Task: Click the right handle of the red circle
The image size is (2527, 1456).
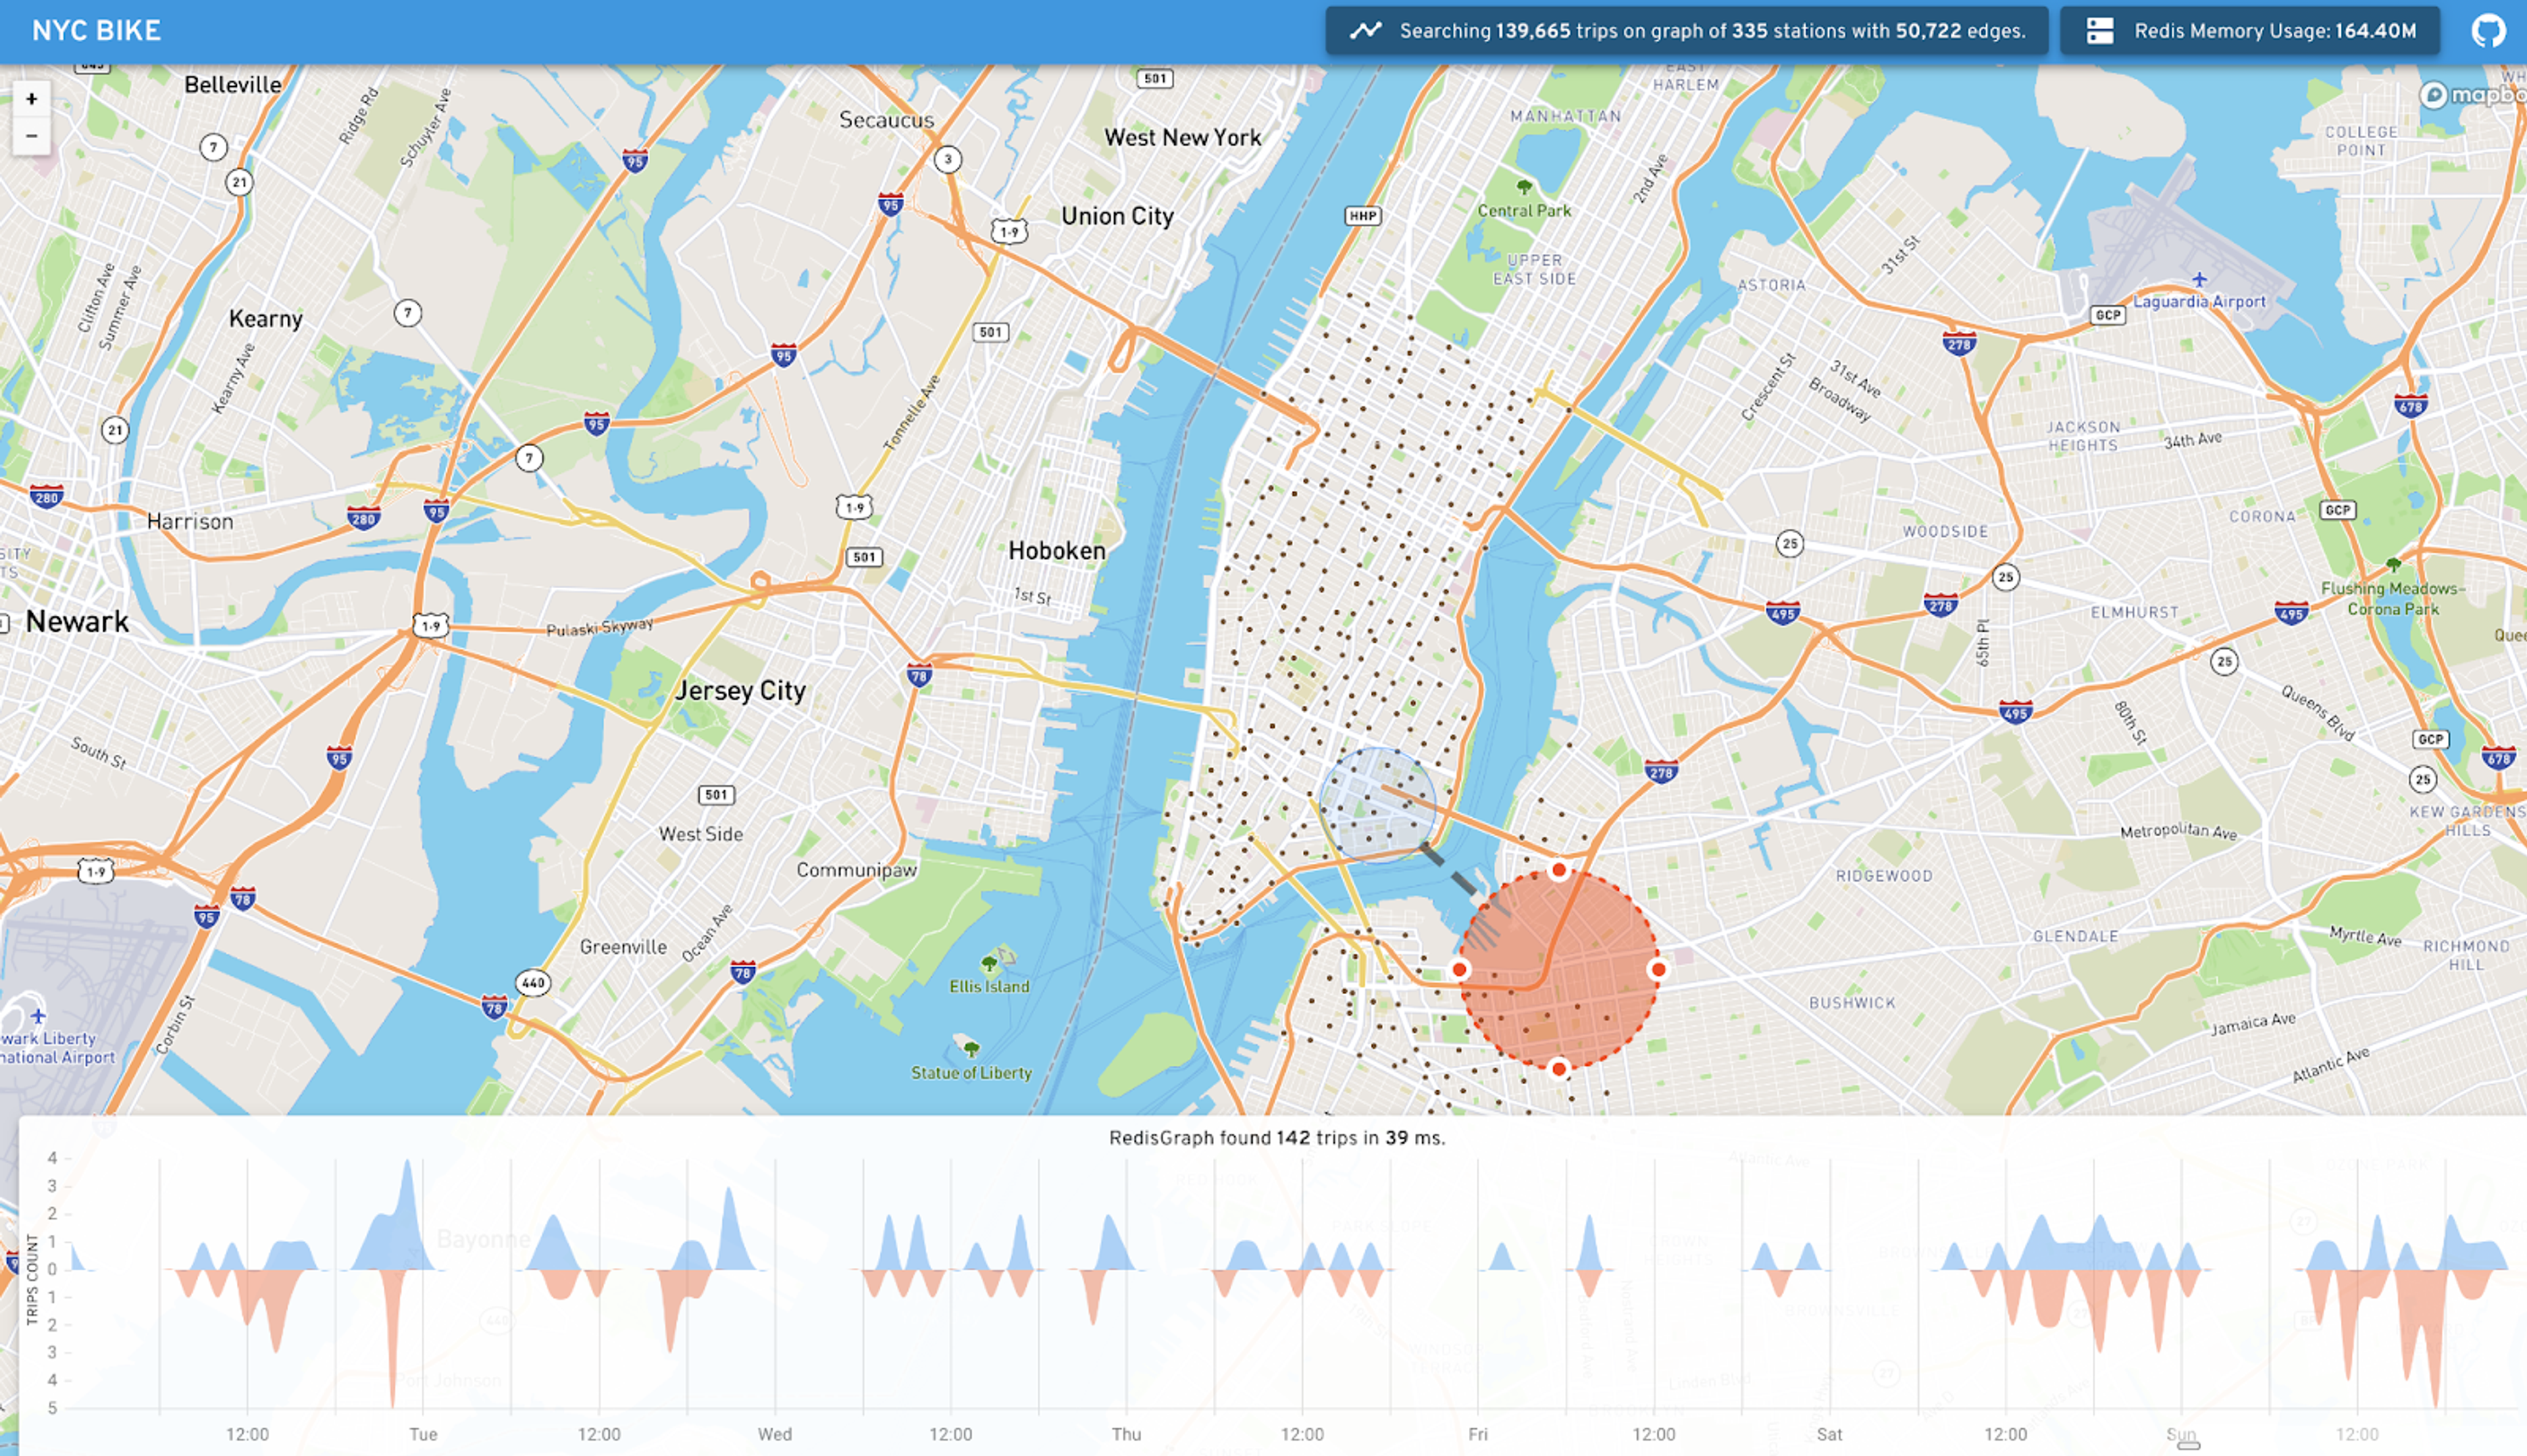Action: point(1658,969)
